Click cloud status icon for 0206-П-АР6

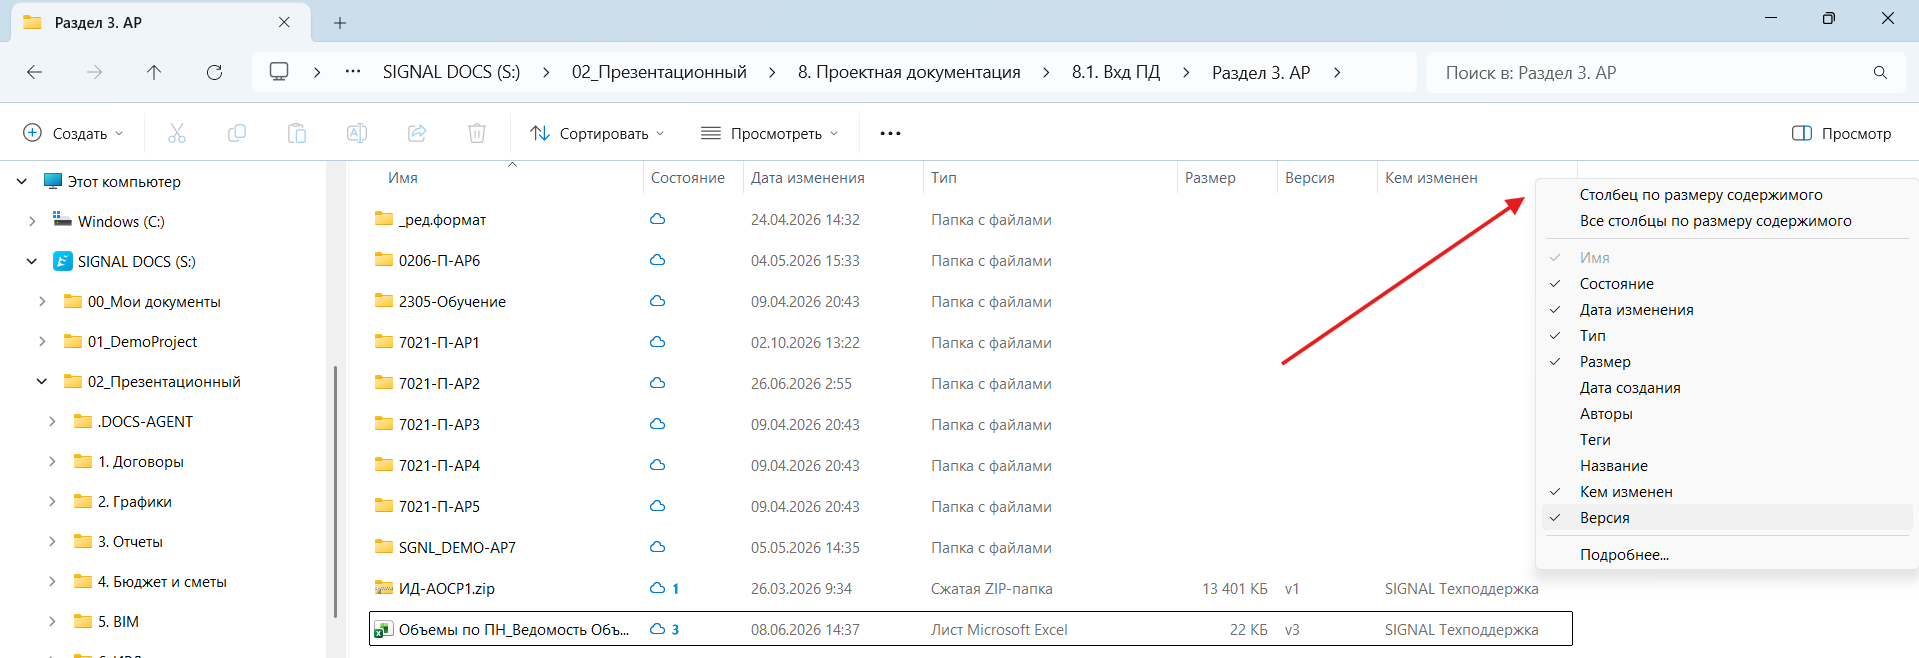tap(657, 260)
